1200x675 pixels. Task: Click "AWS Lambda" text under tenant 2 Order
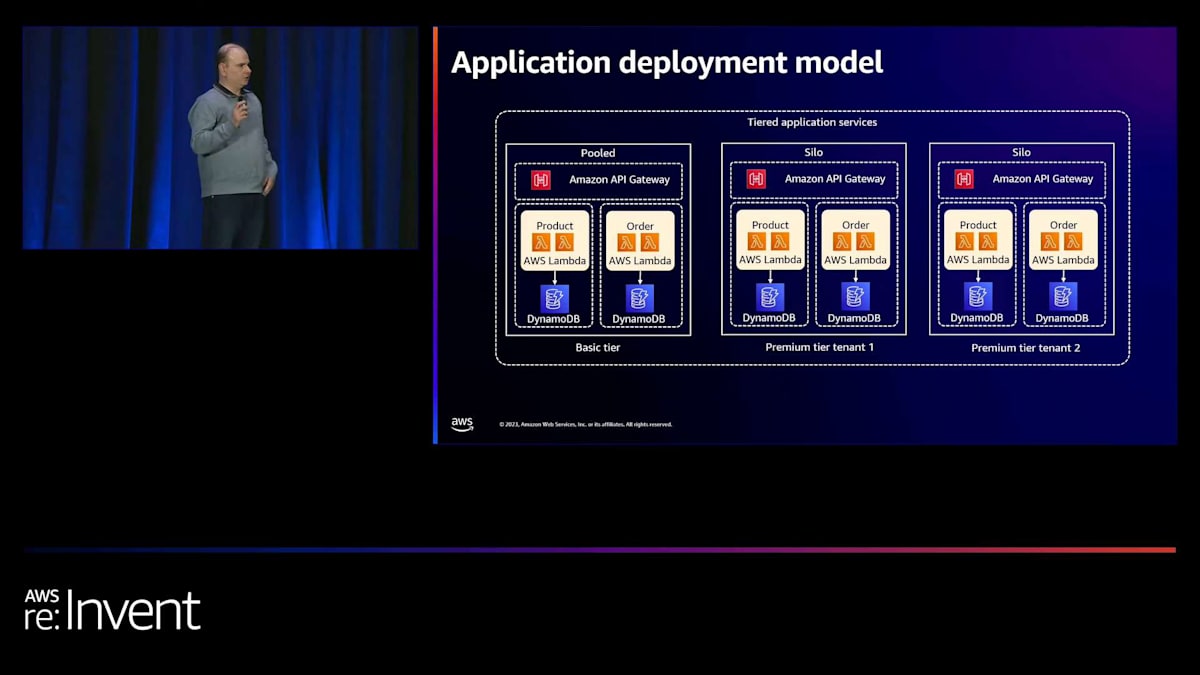[x=1063, y=260]
